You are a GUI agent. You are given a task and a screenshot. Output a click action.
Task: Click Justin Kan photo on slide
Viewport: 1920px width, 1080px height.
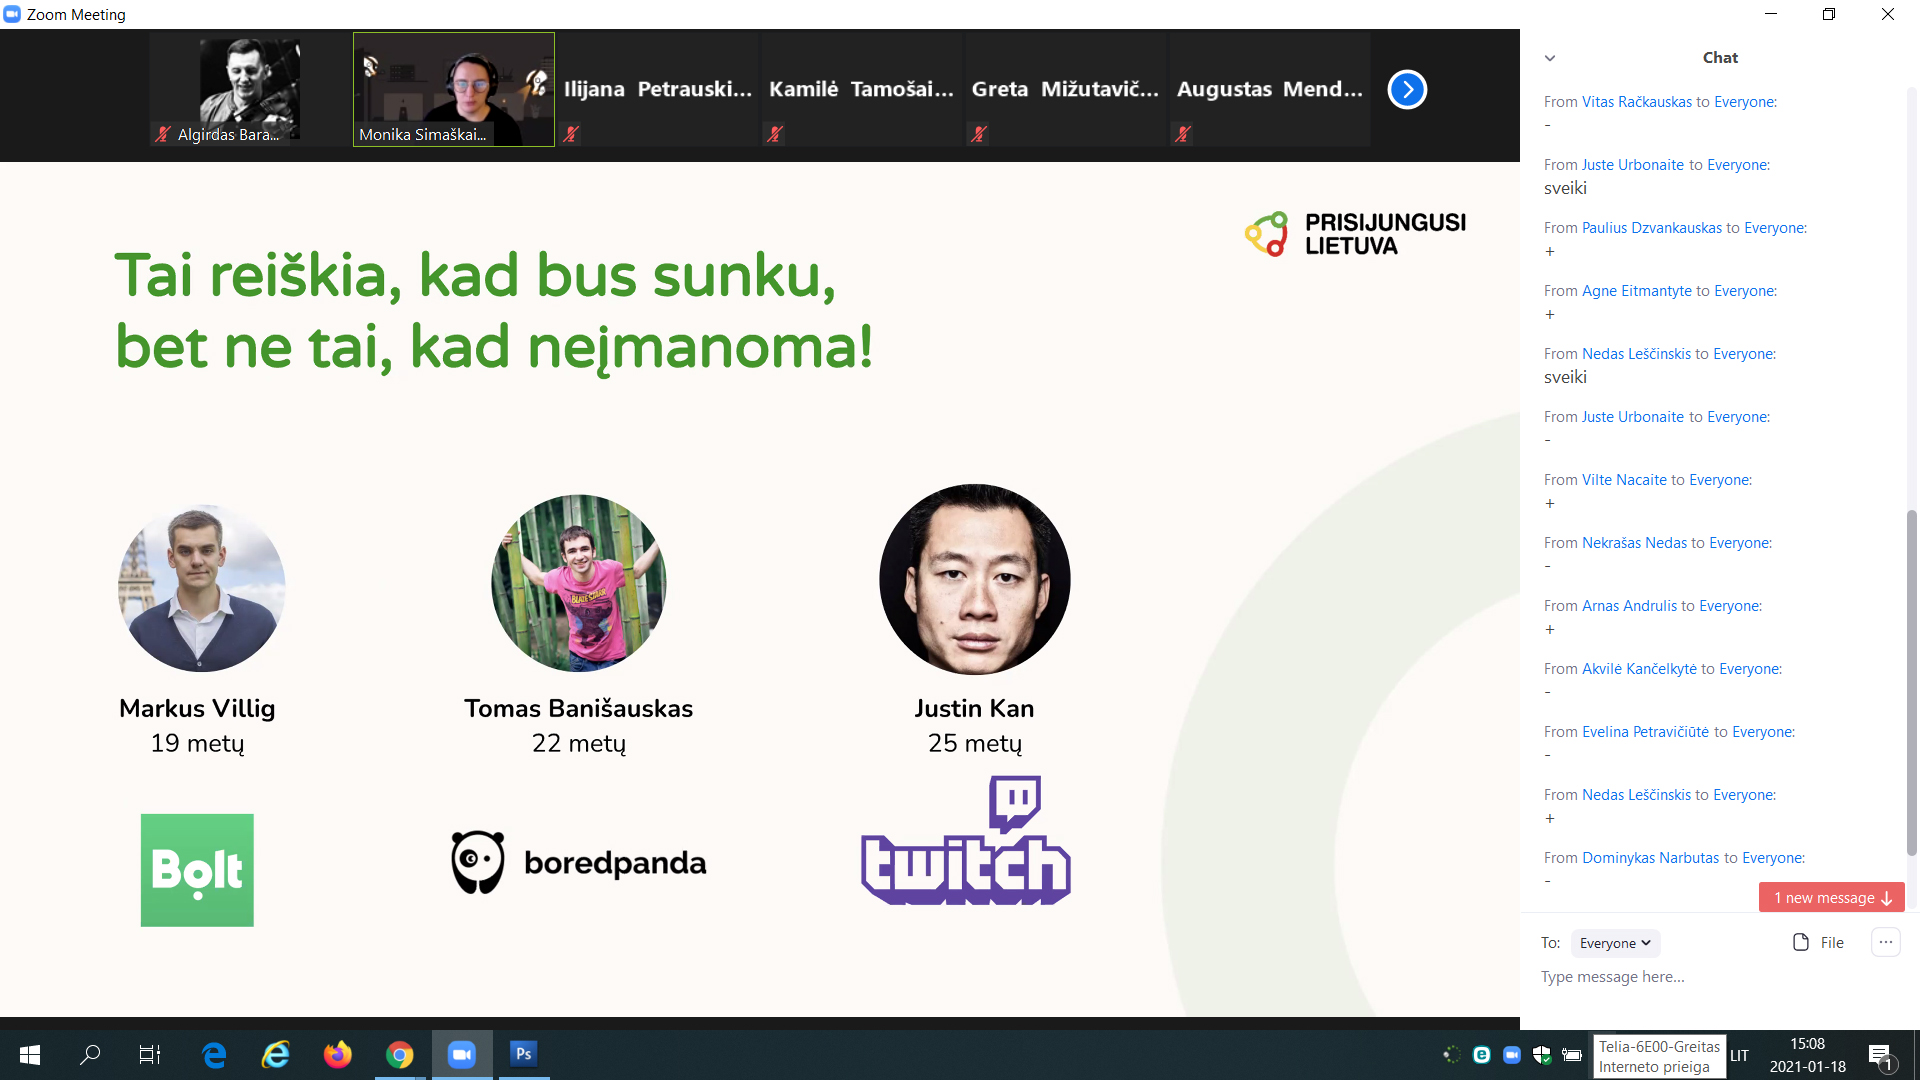click(x=975, y=579)
